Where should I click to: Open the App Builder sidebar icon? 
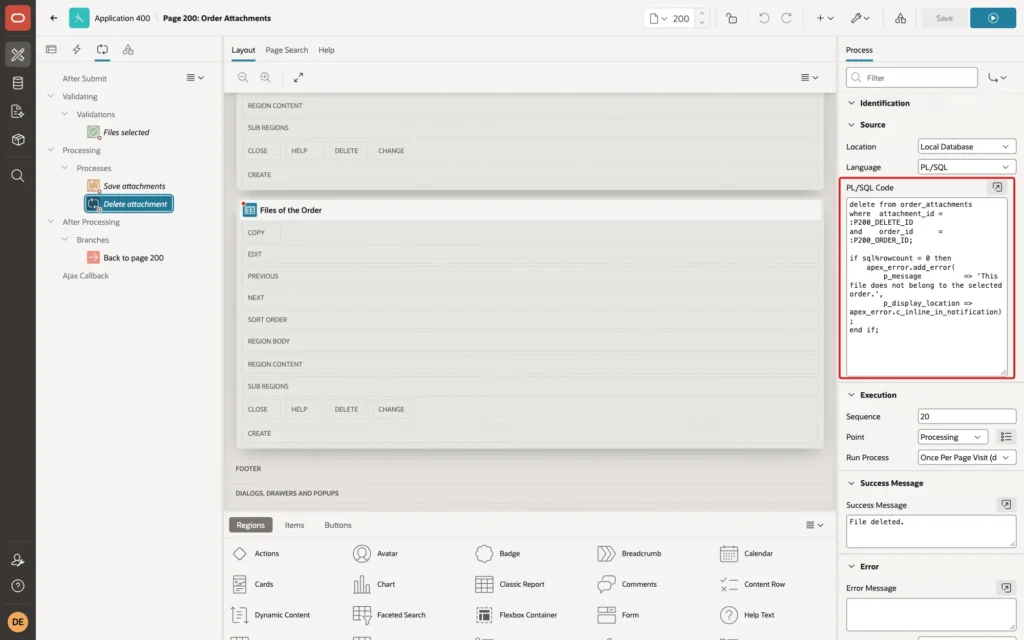tap(18, 55)
